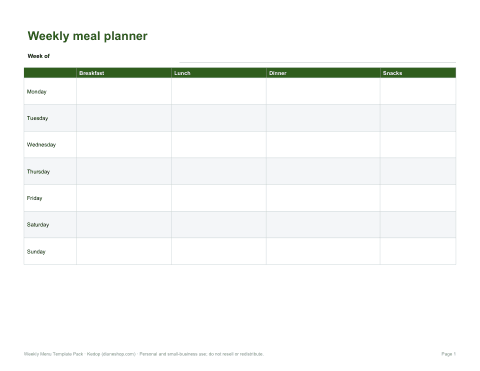Click the footer 'Weekly Menu Template Pack' text

click(x=53, y=354)
